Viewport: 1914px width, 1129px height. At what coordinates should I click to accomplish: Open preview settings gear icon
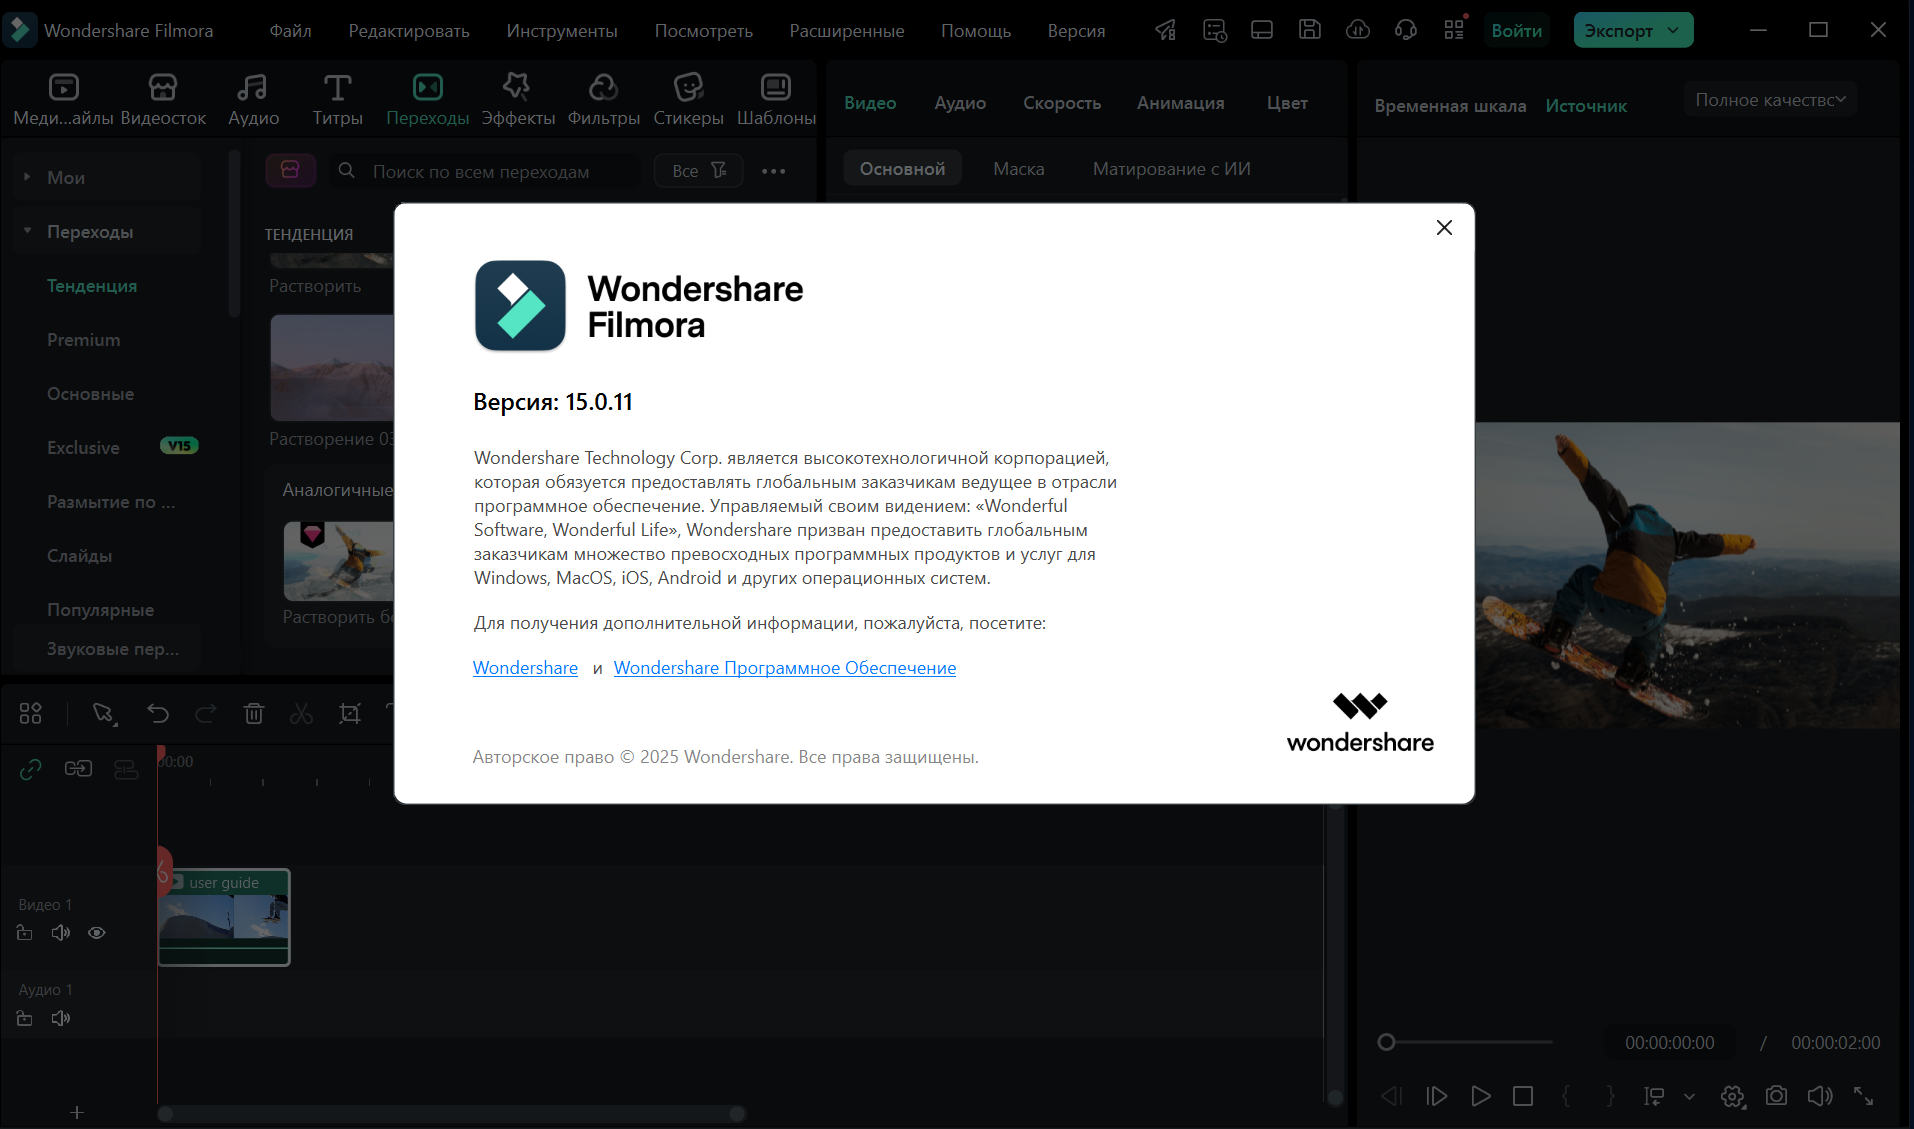pos(1733,1096)
